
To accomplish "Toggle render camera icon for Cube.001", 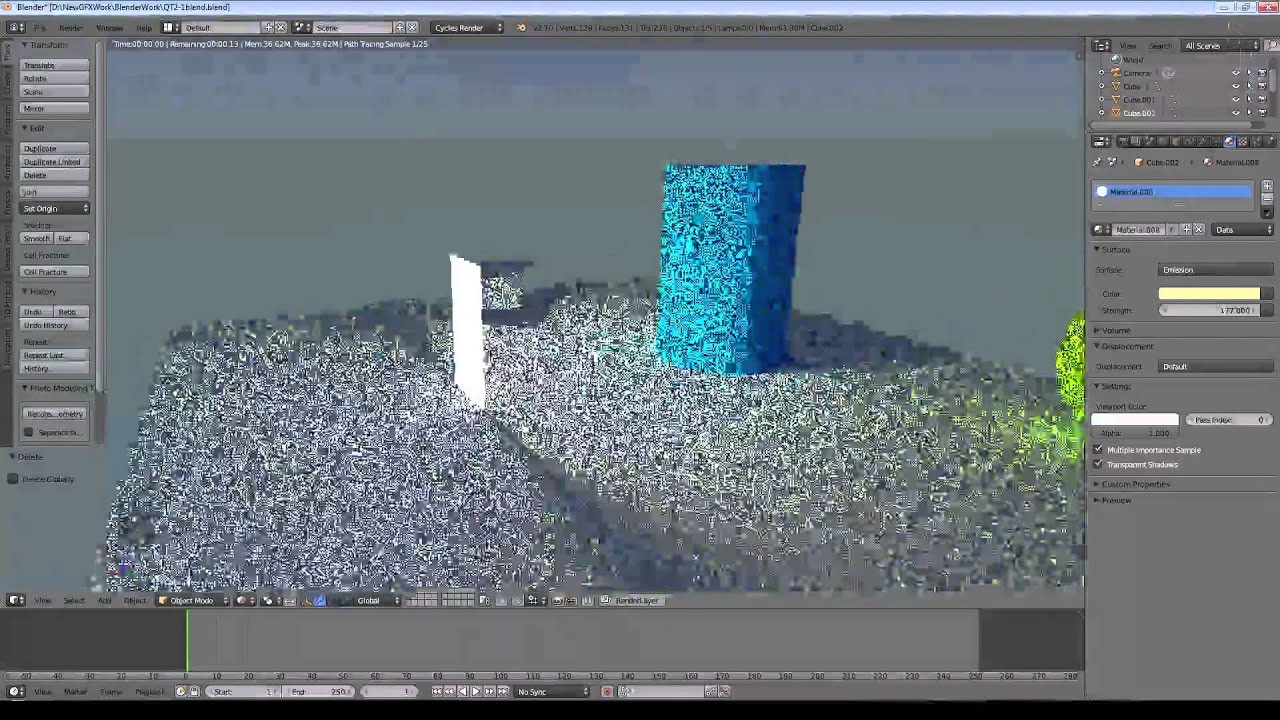I will [1262, 99].
